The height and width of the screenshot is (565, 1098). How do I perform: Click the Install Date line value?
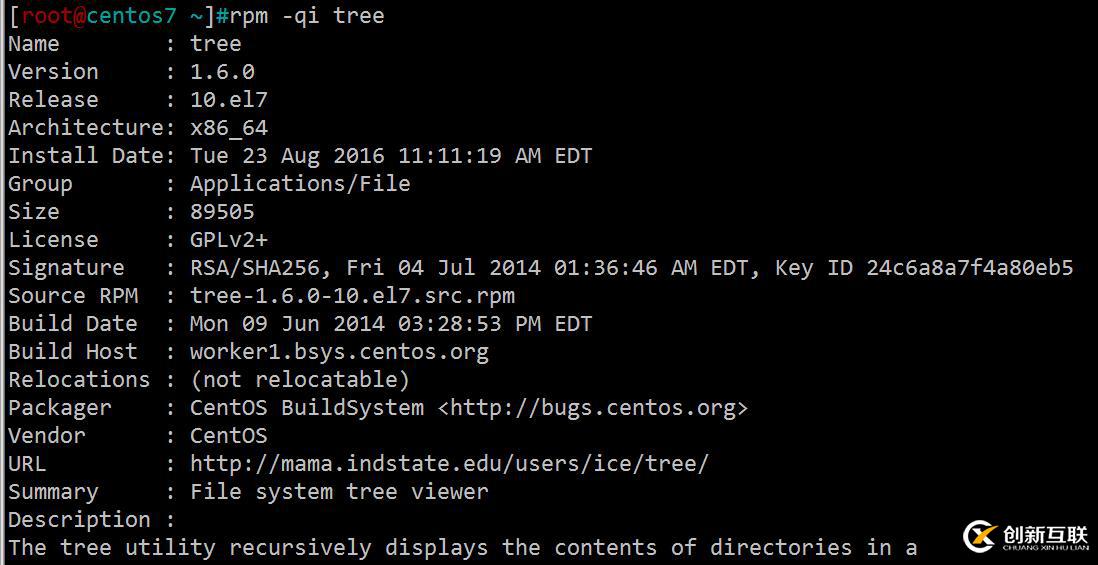coord(391,155)
